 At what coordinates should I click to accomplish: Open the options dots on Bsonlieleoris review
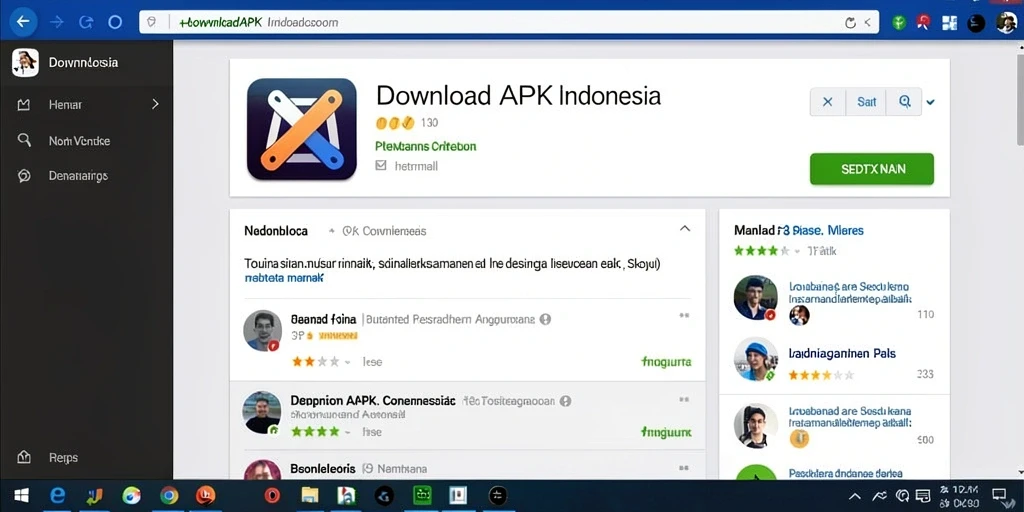point(684,468)
